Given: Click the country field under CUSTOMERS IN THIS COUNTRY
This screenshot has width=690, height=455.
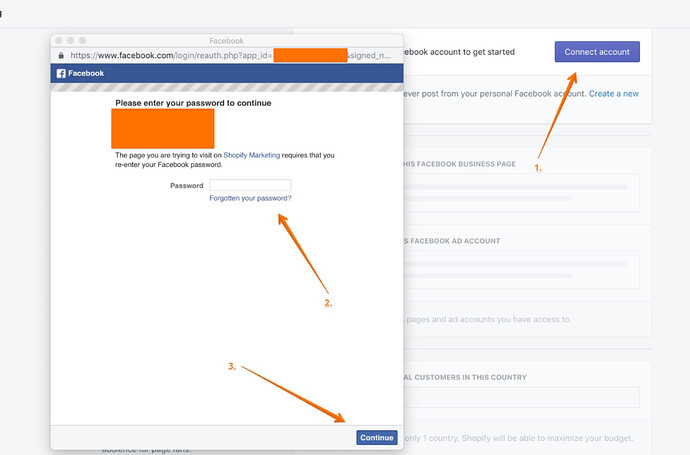Looking at the screenshot, I should (521, 397).
